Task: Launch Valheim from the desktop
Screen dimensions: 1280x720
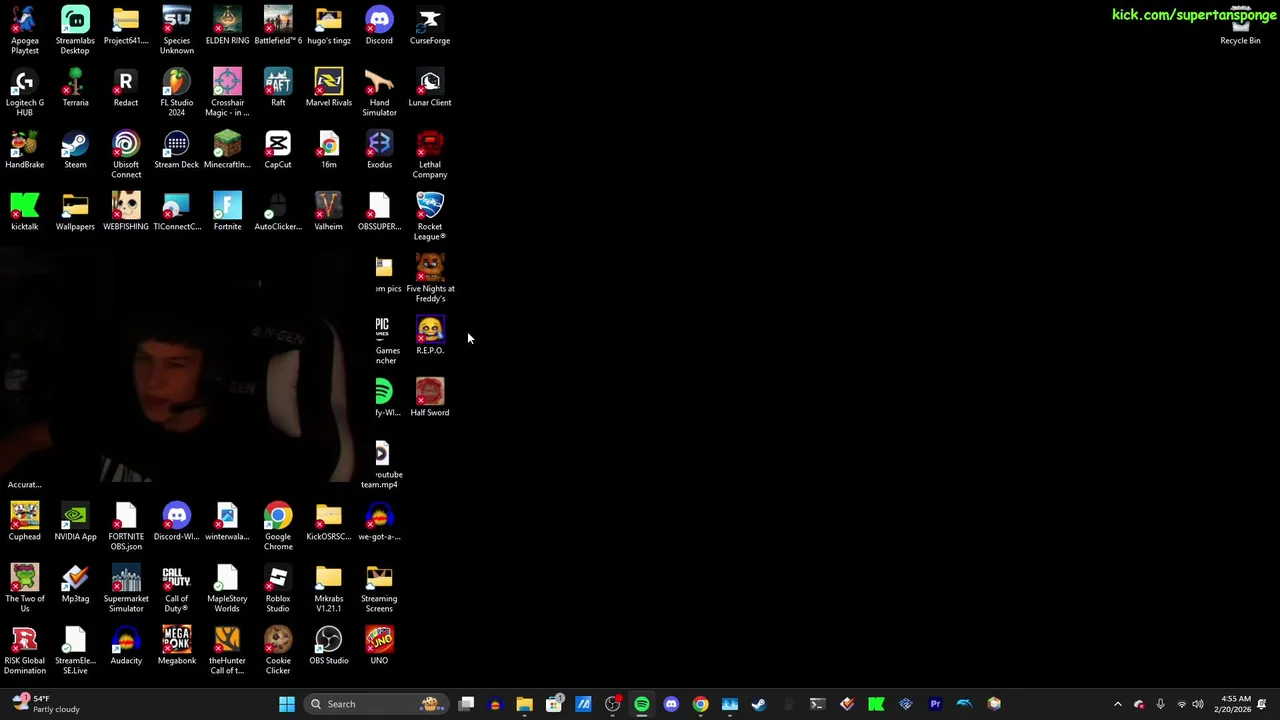Action: pyautogui.click(x=329, y=212)
